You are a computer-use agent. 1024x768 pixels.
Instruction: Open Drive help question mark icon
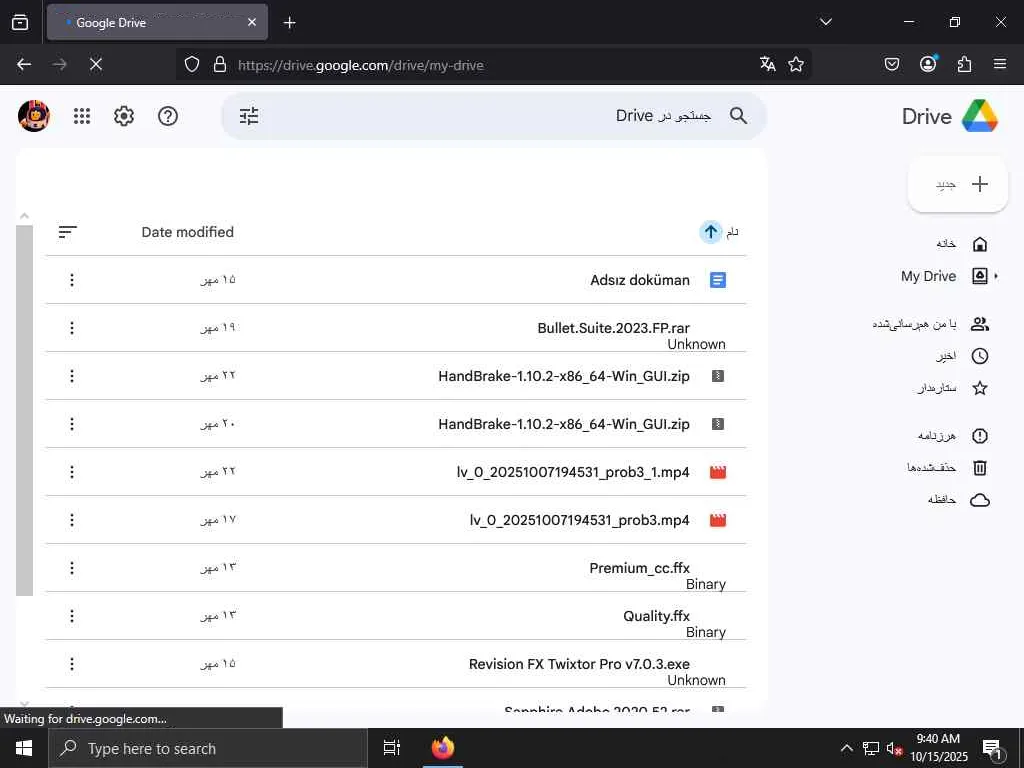coord(168,116)
